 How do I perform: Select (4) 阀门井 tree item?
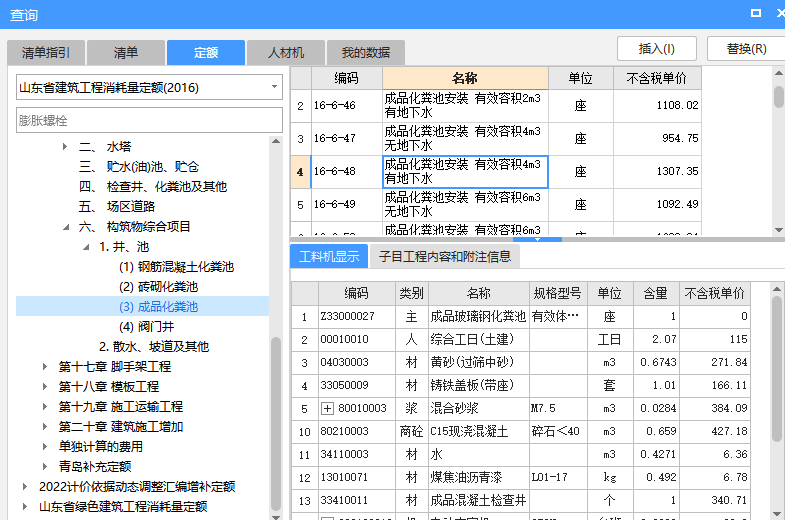click(x=146, y=327)
